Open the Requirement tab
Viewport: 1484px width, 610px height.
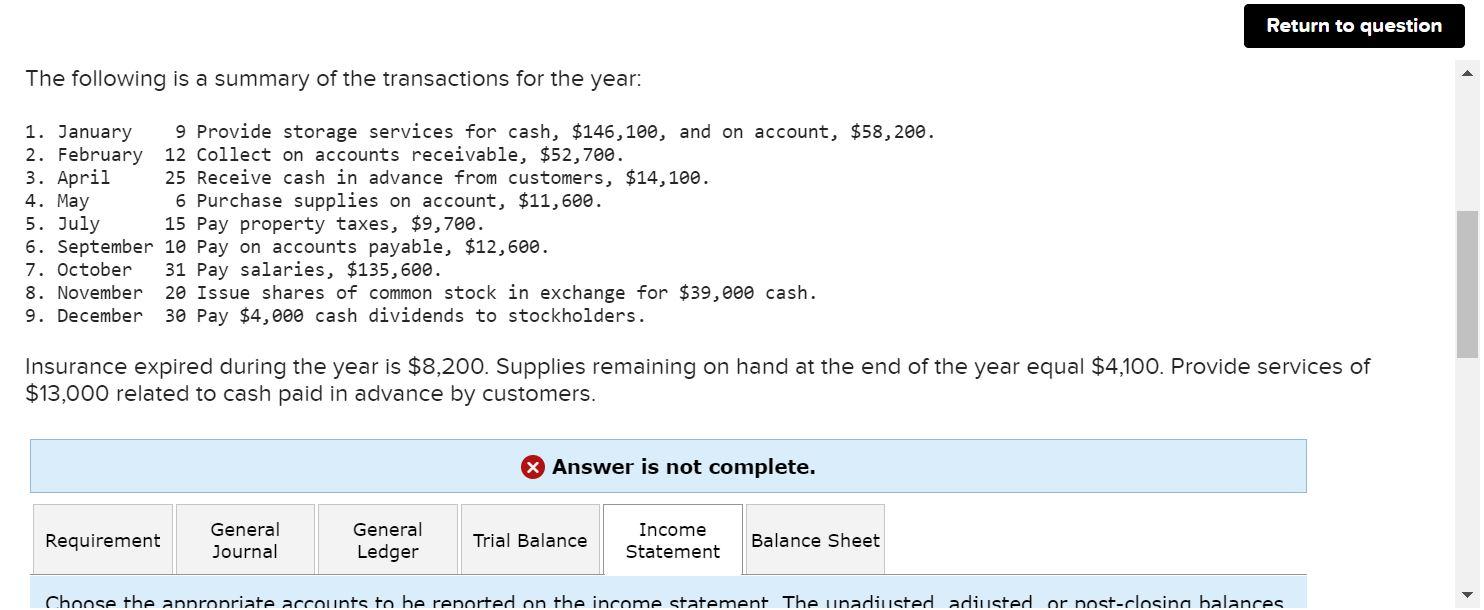(x=102, y=540)
